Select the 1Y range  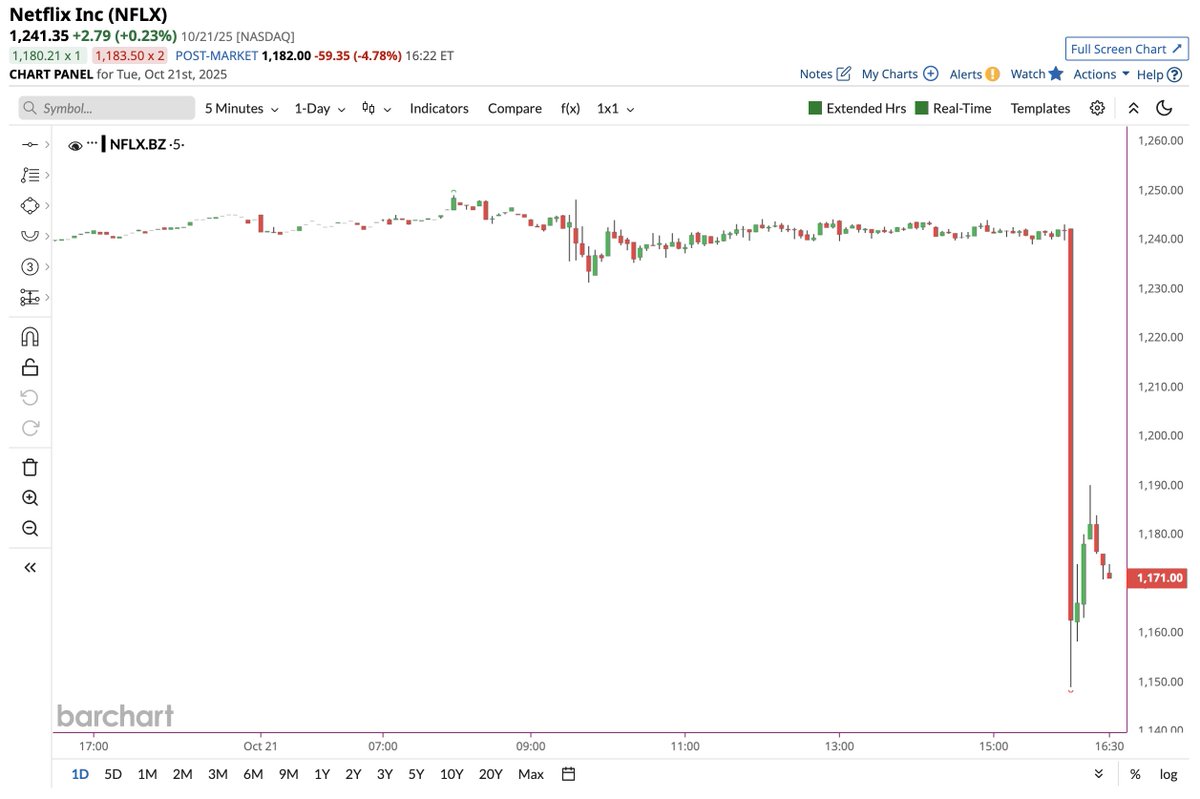click(322, 774)
